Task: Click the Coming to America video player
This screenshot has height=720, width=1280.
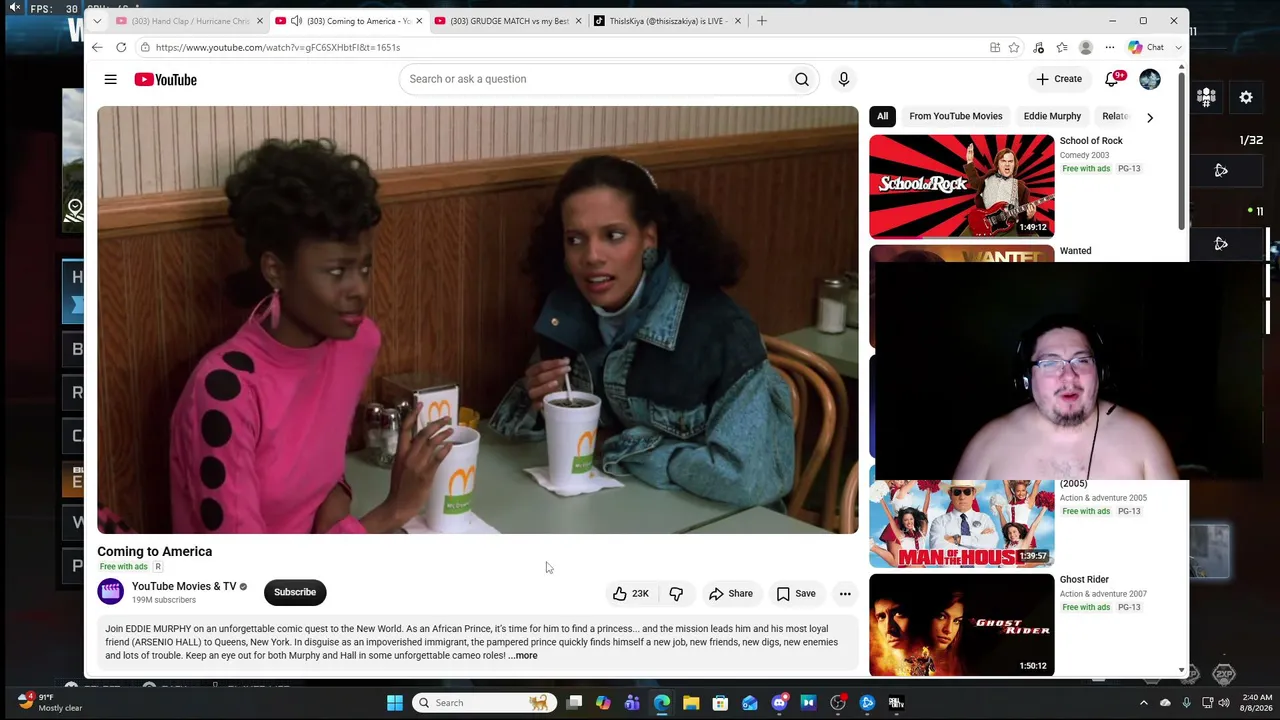Action: pyautogui.click(x=478, y=320)
